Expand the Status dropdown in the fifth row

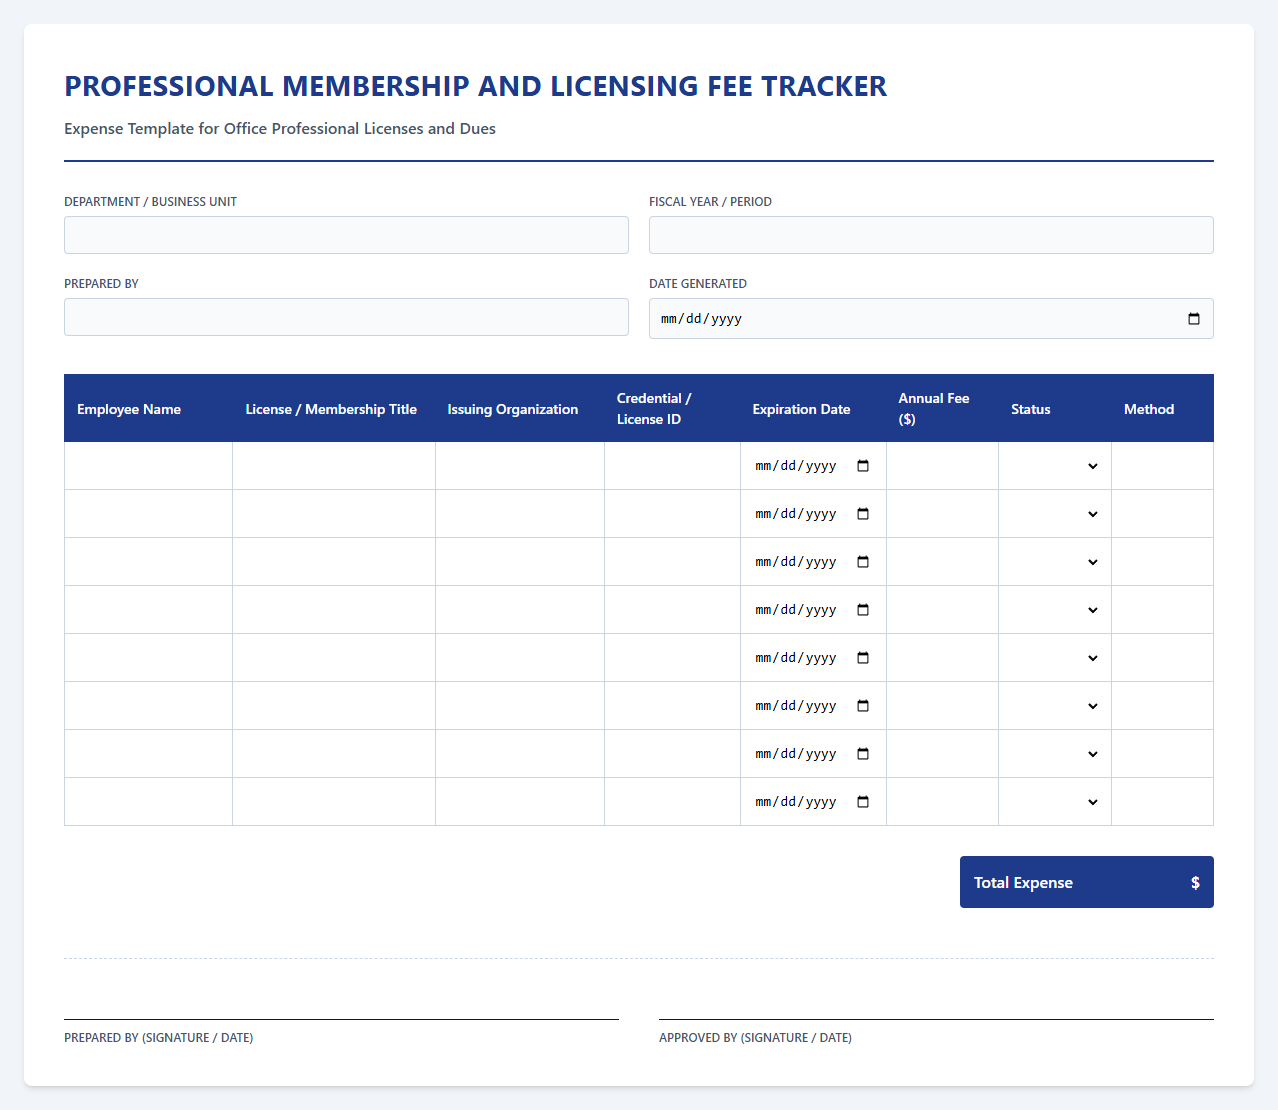tap(1055, 658)
